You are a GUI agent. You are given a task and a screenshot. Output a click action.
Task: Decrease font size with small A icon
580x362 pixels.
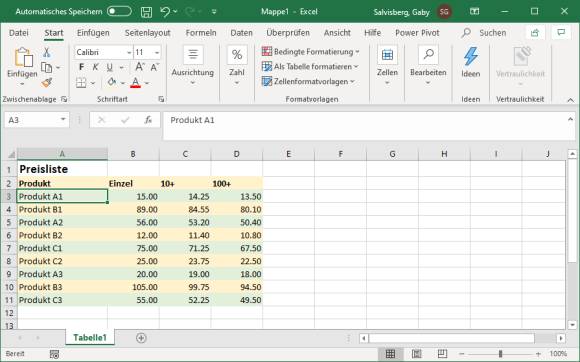154,67
